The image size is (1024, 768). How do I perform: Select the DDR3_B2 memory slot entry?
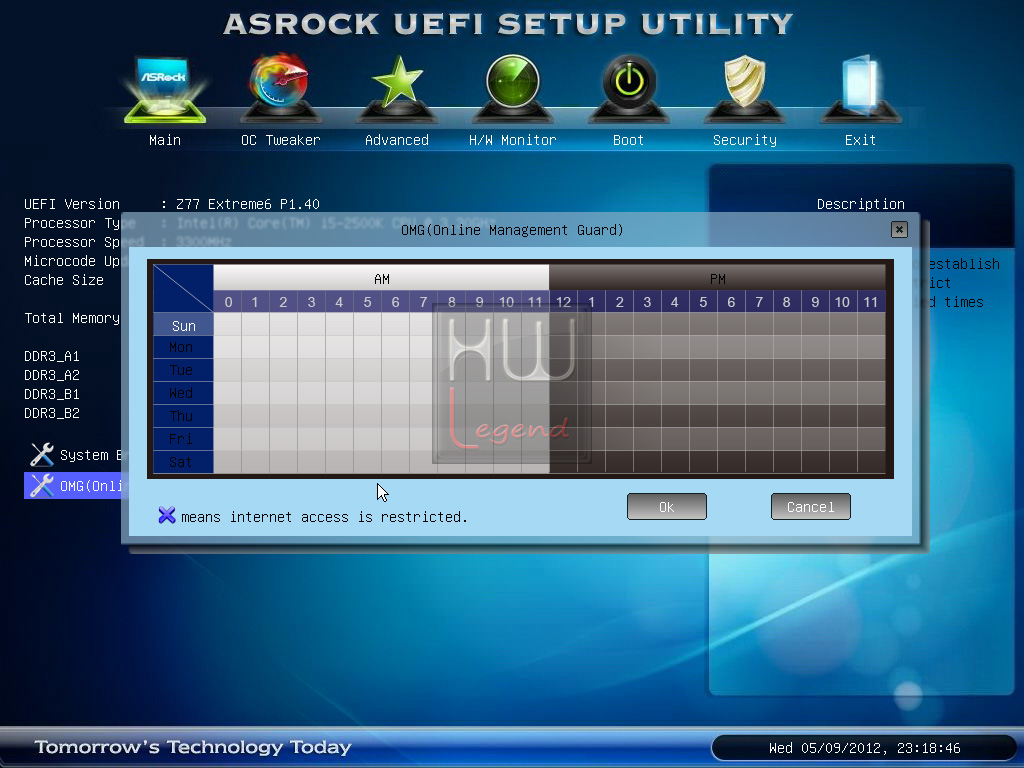click(x=52, y=413)
